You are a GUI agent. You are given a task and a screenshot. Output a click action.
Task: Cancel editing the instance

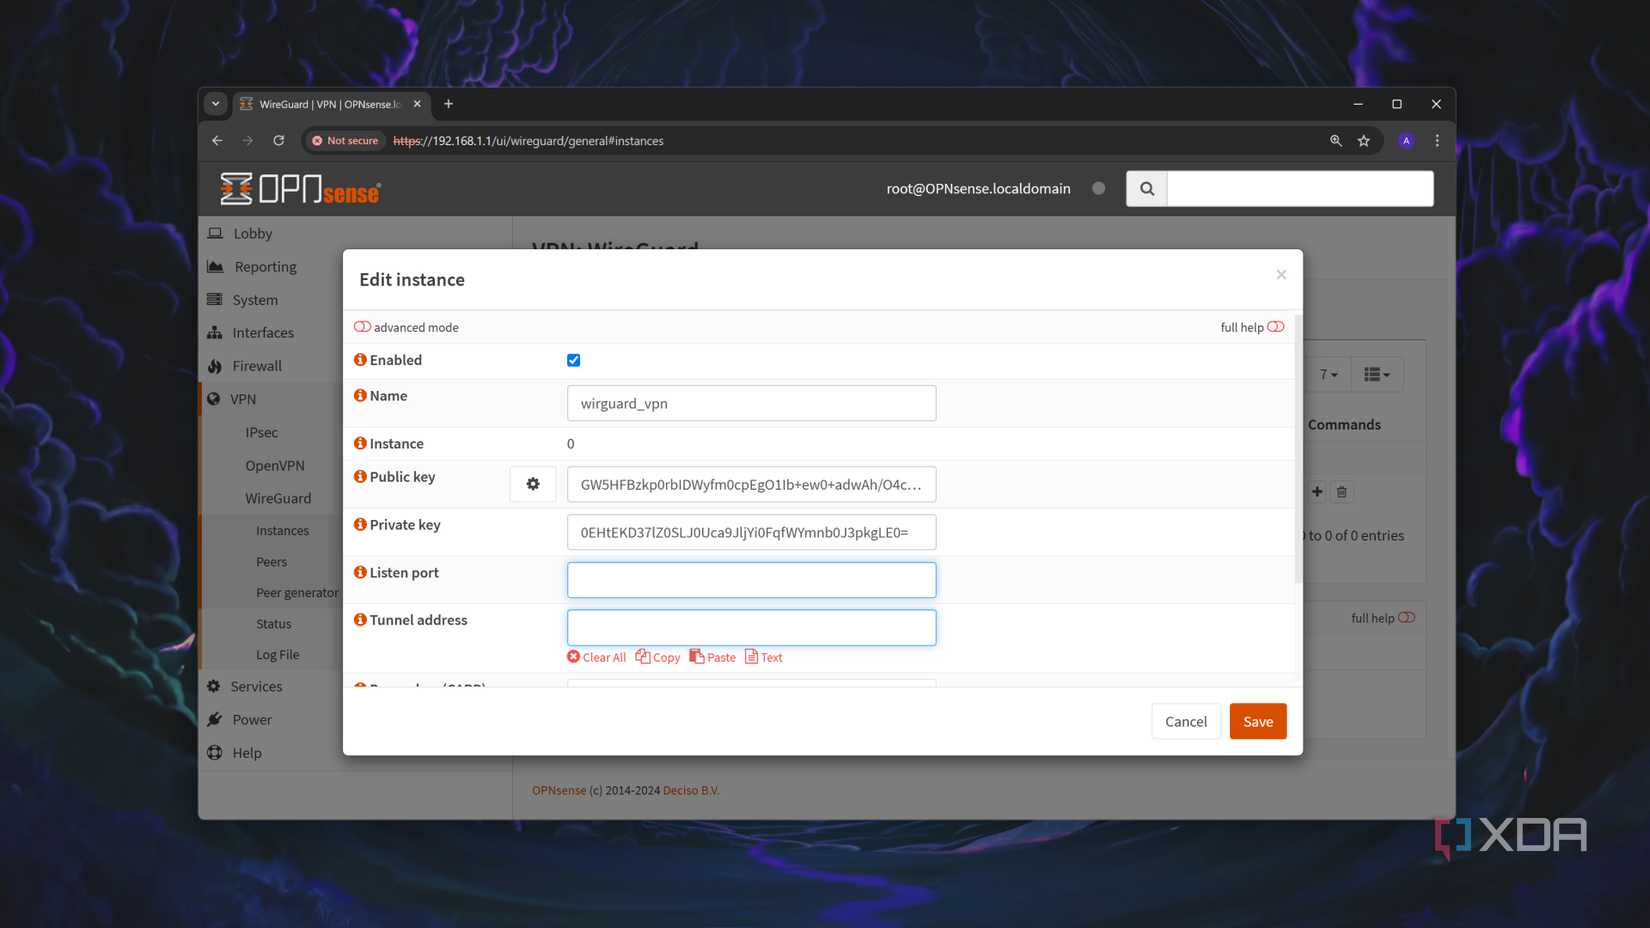click(1185, 721)
